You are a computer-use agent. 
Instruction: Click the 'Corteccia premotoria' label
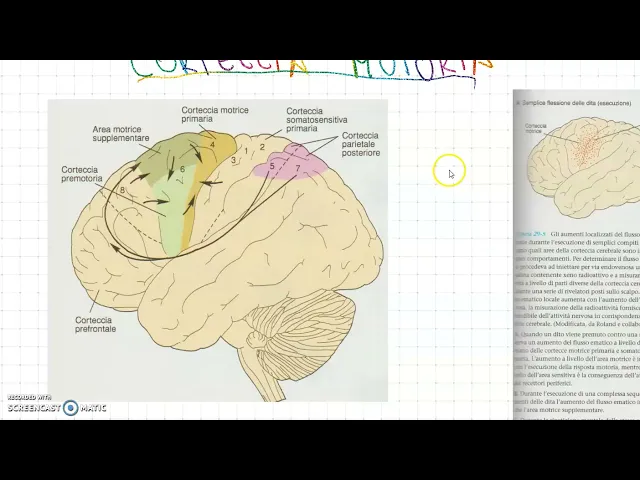point(82,174)
